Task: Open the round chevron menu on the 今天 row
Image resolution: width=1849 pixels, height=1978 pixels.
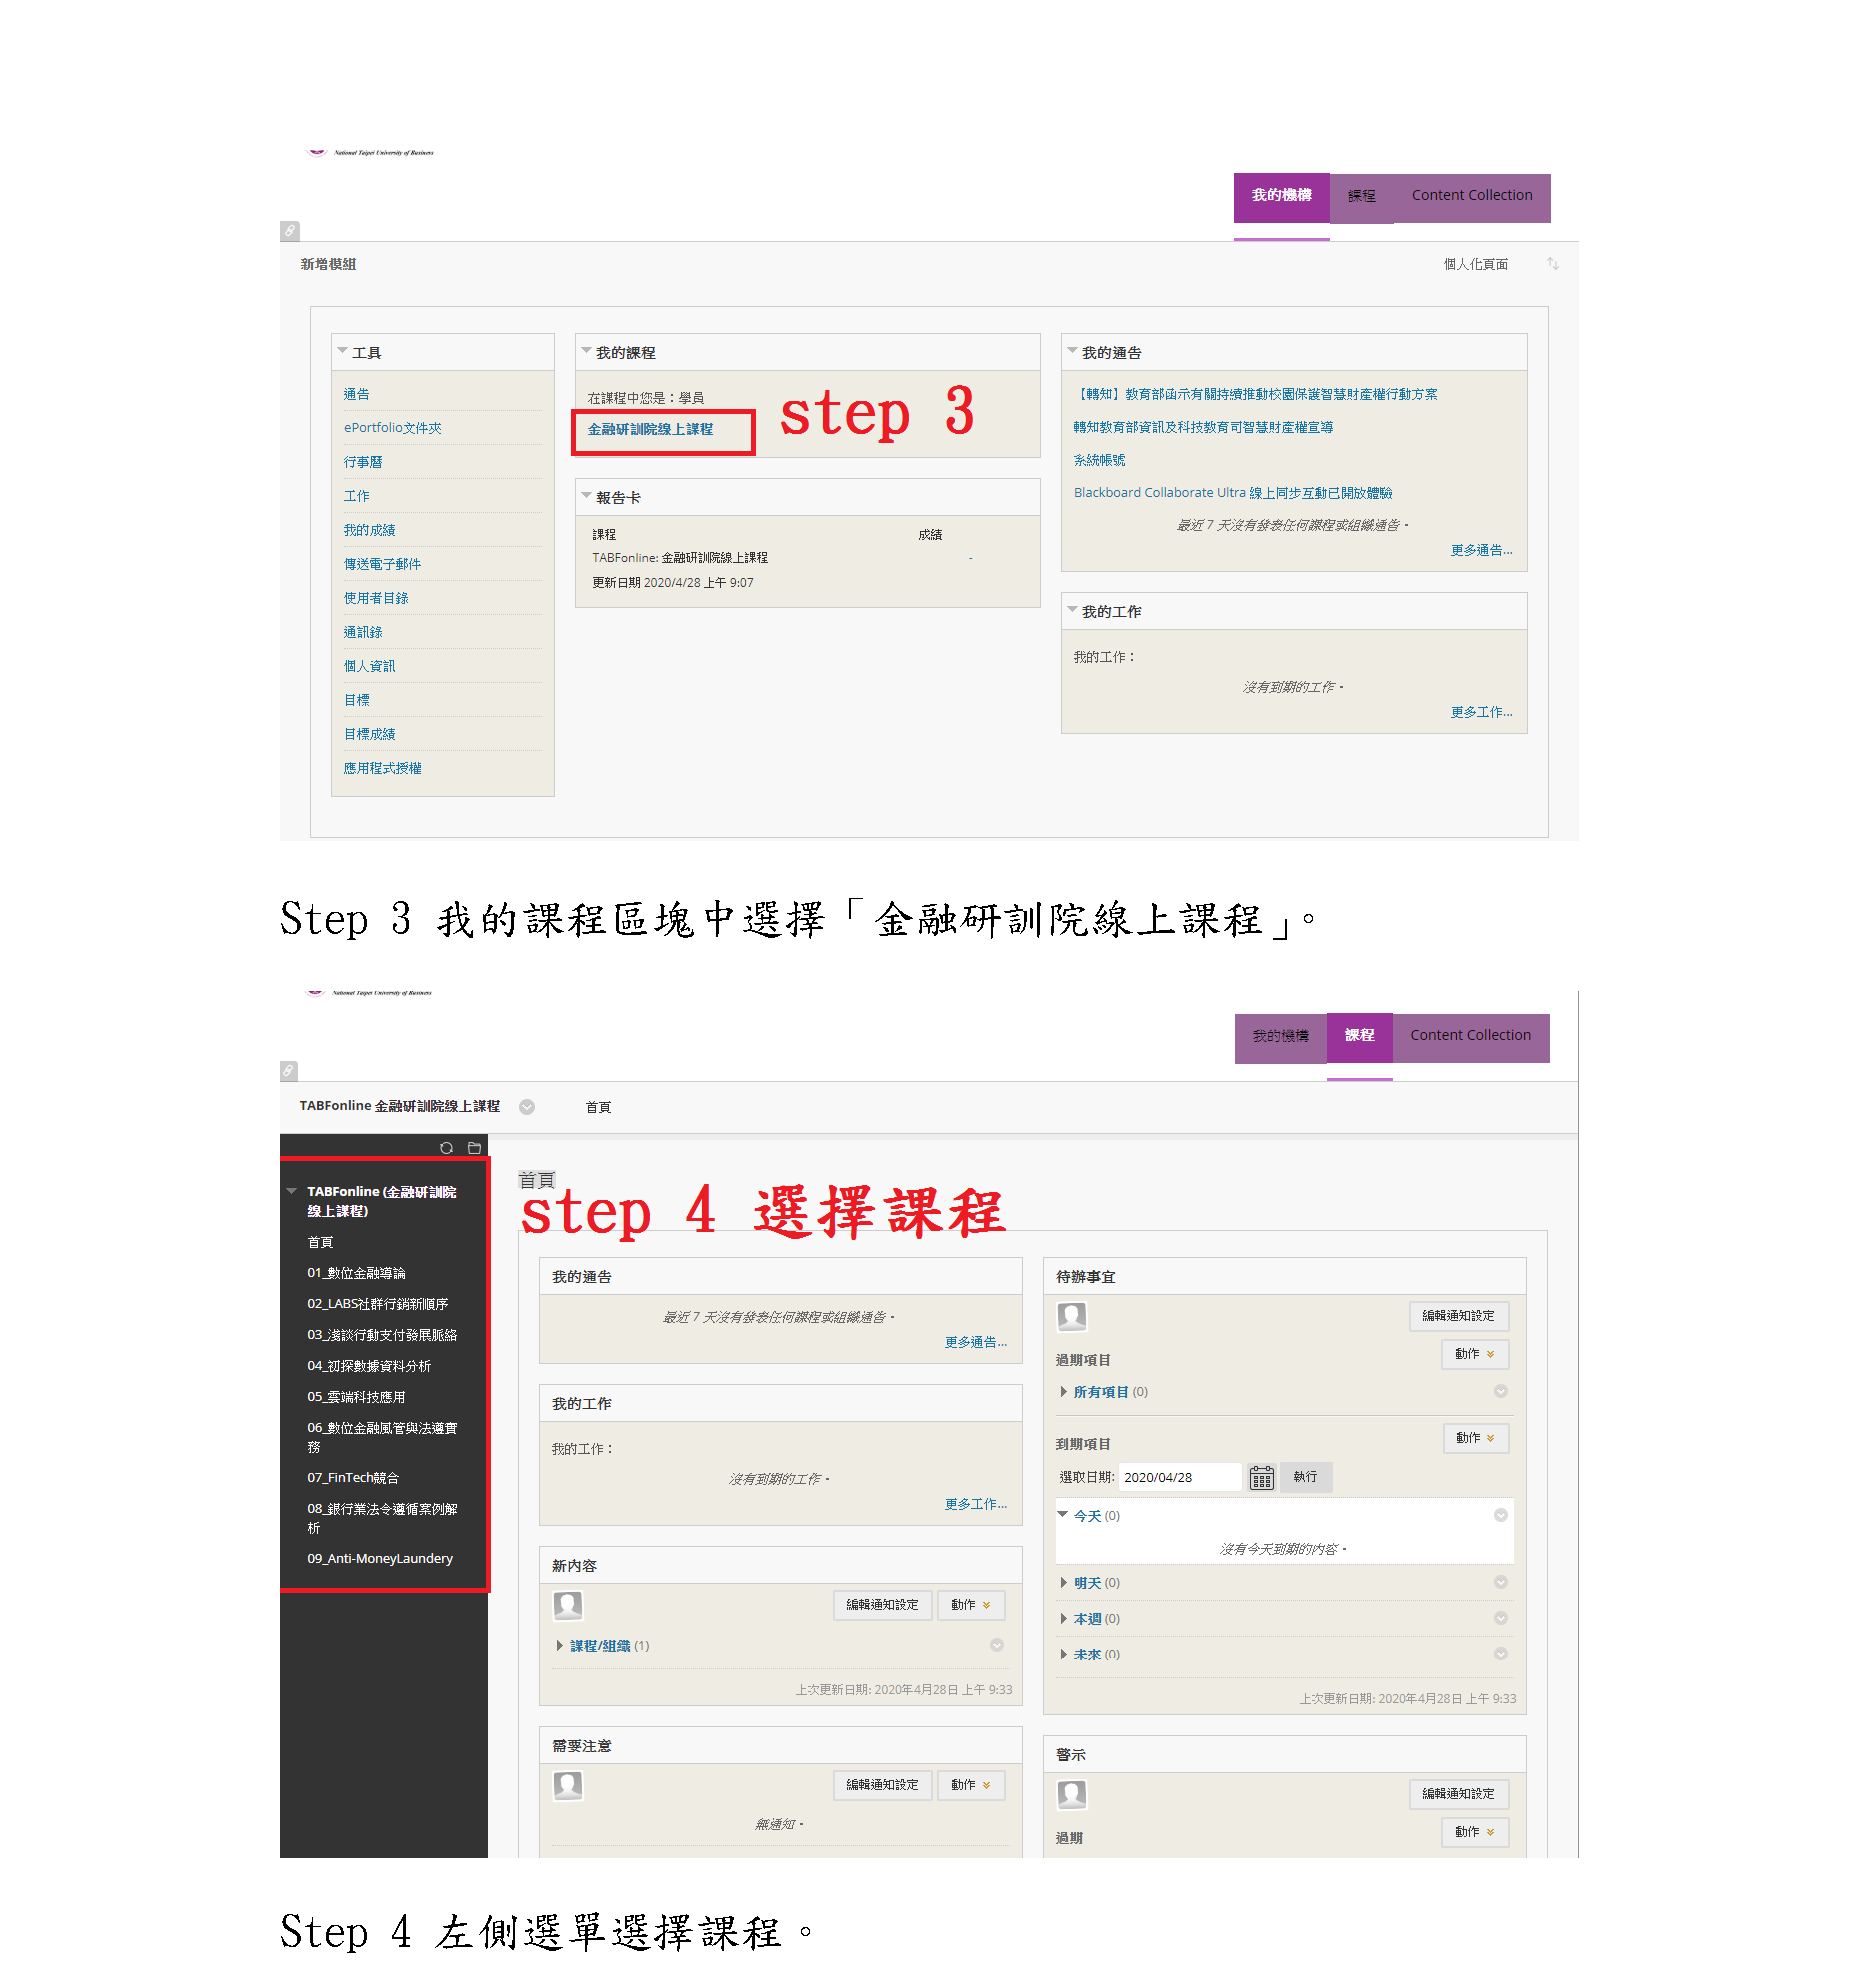Action: (x=1500, y=1515)
